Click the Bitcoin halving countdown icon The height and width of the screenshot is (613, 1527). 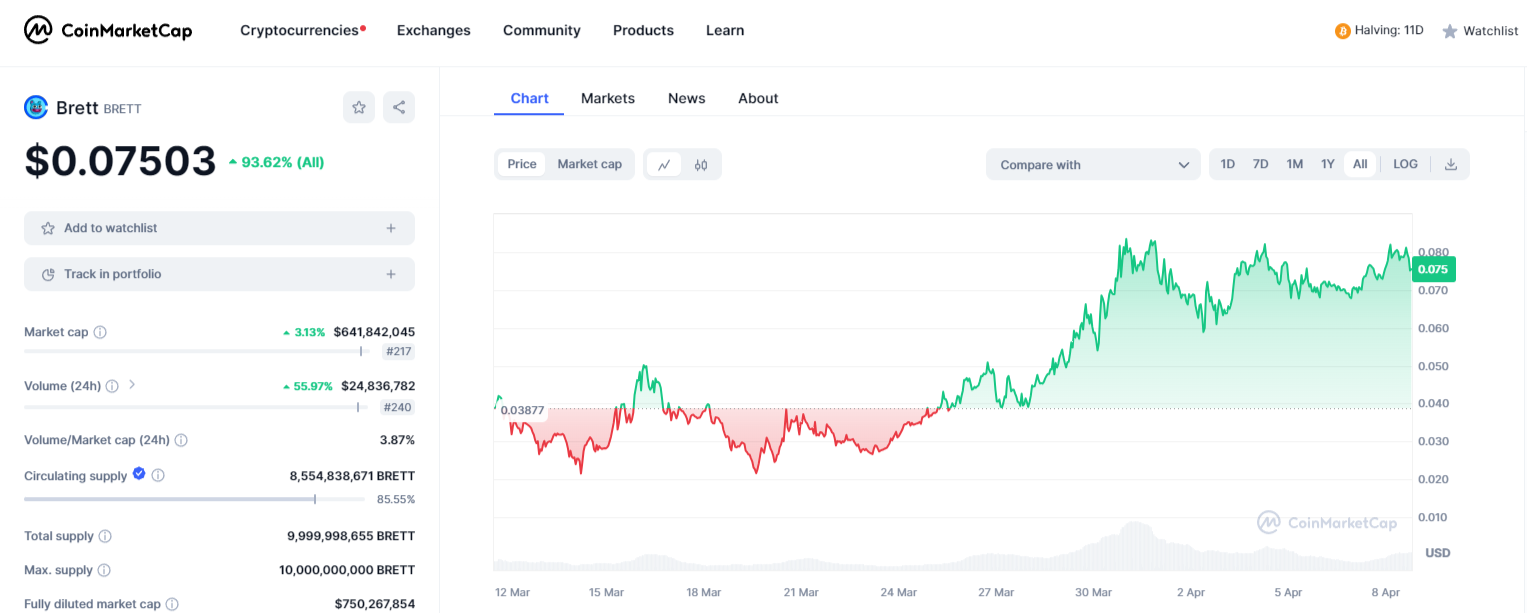click(1342, 30)
